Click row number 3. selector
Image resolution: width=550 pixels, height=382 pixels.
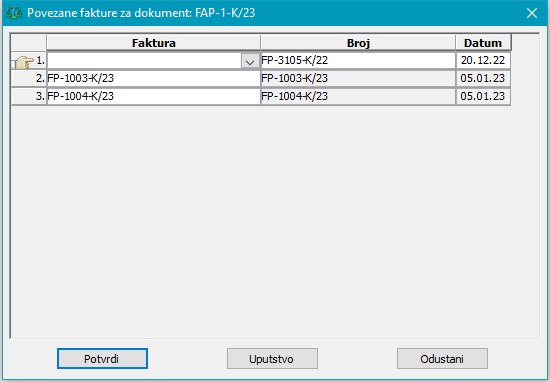tap(29, 96)
